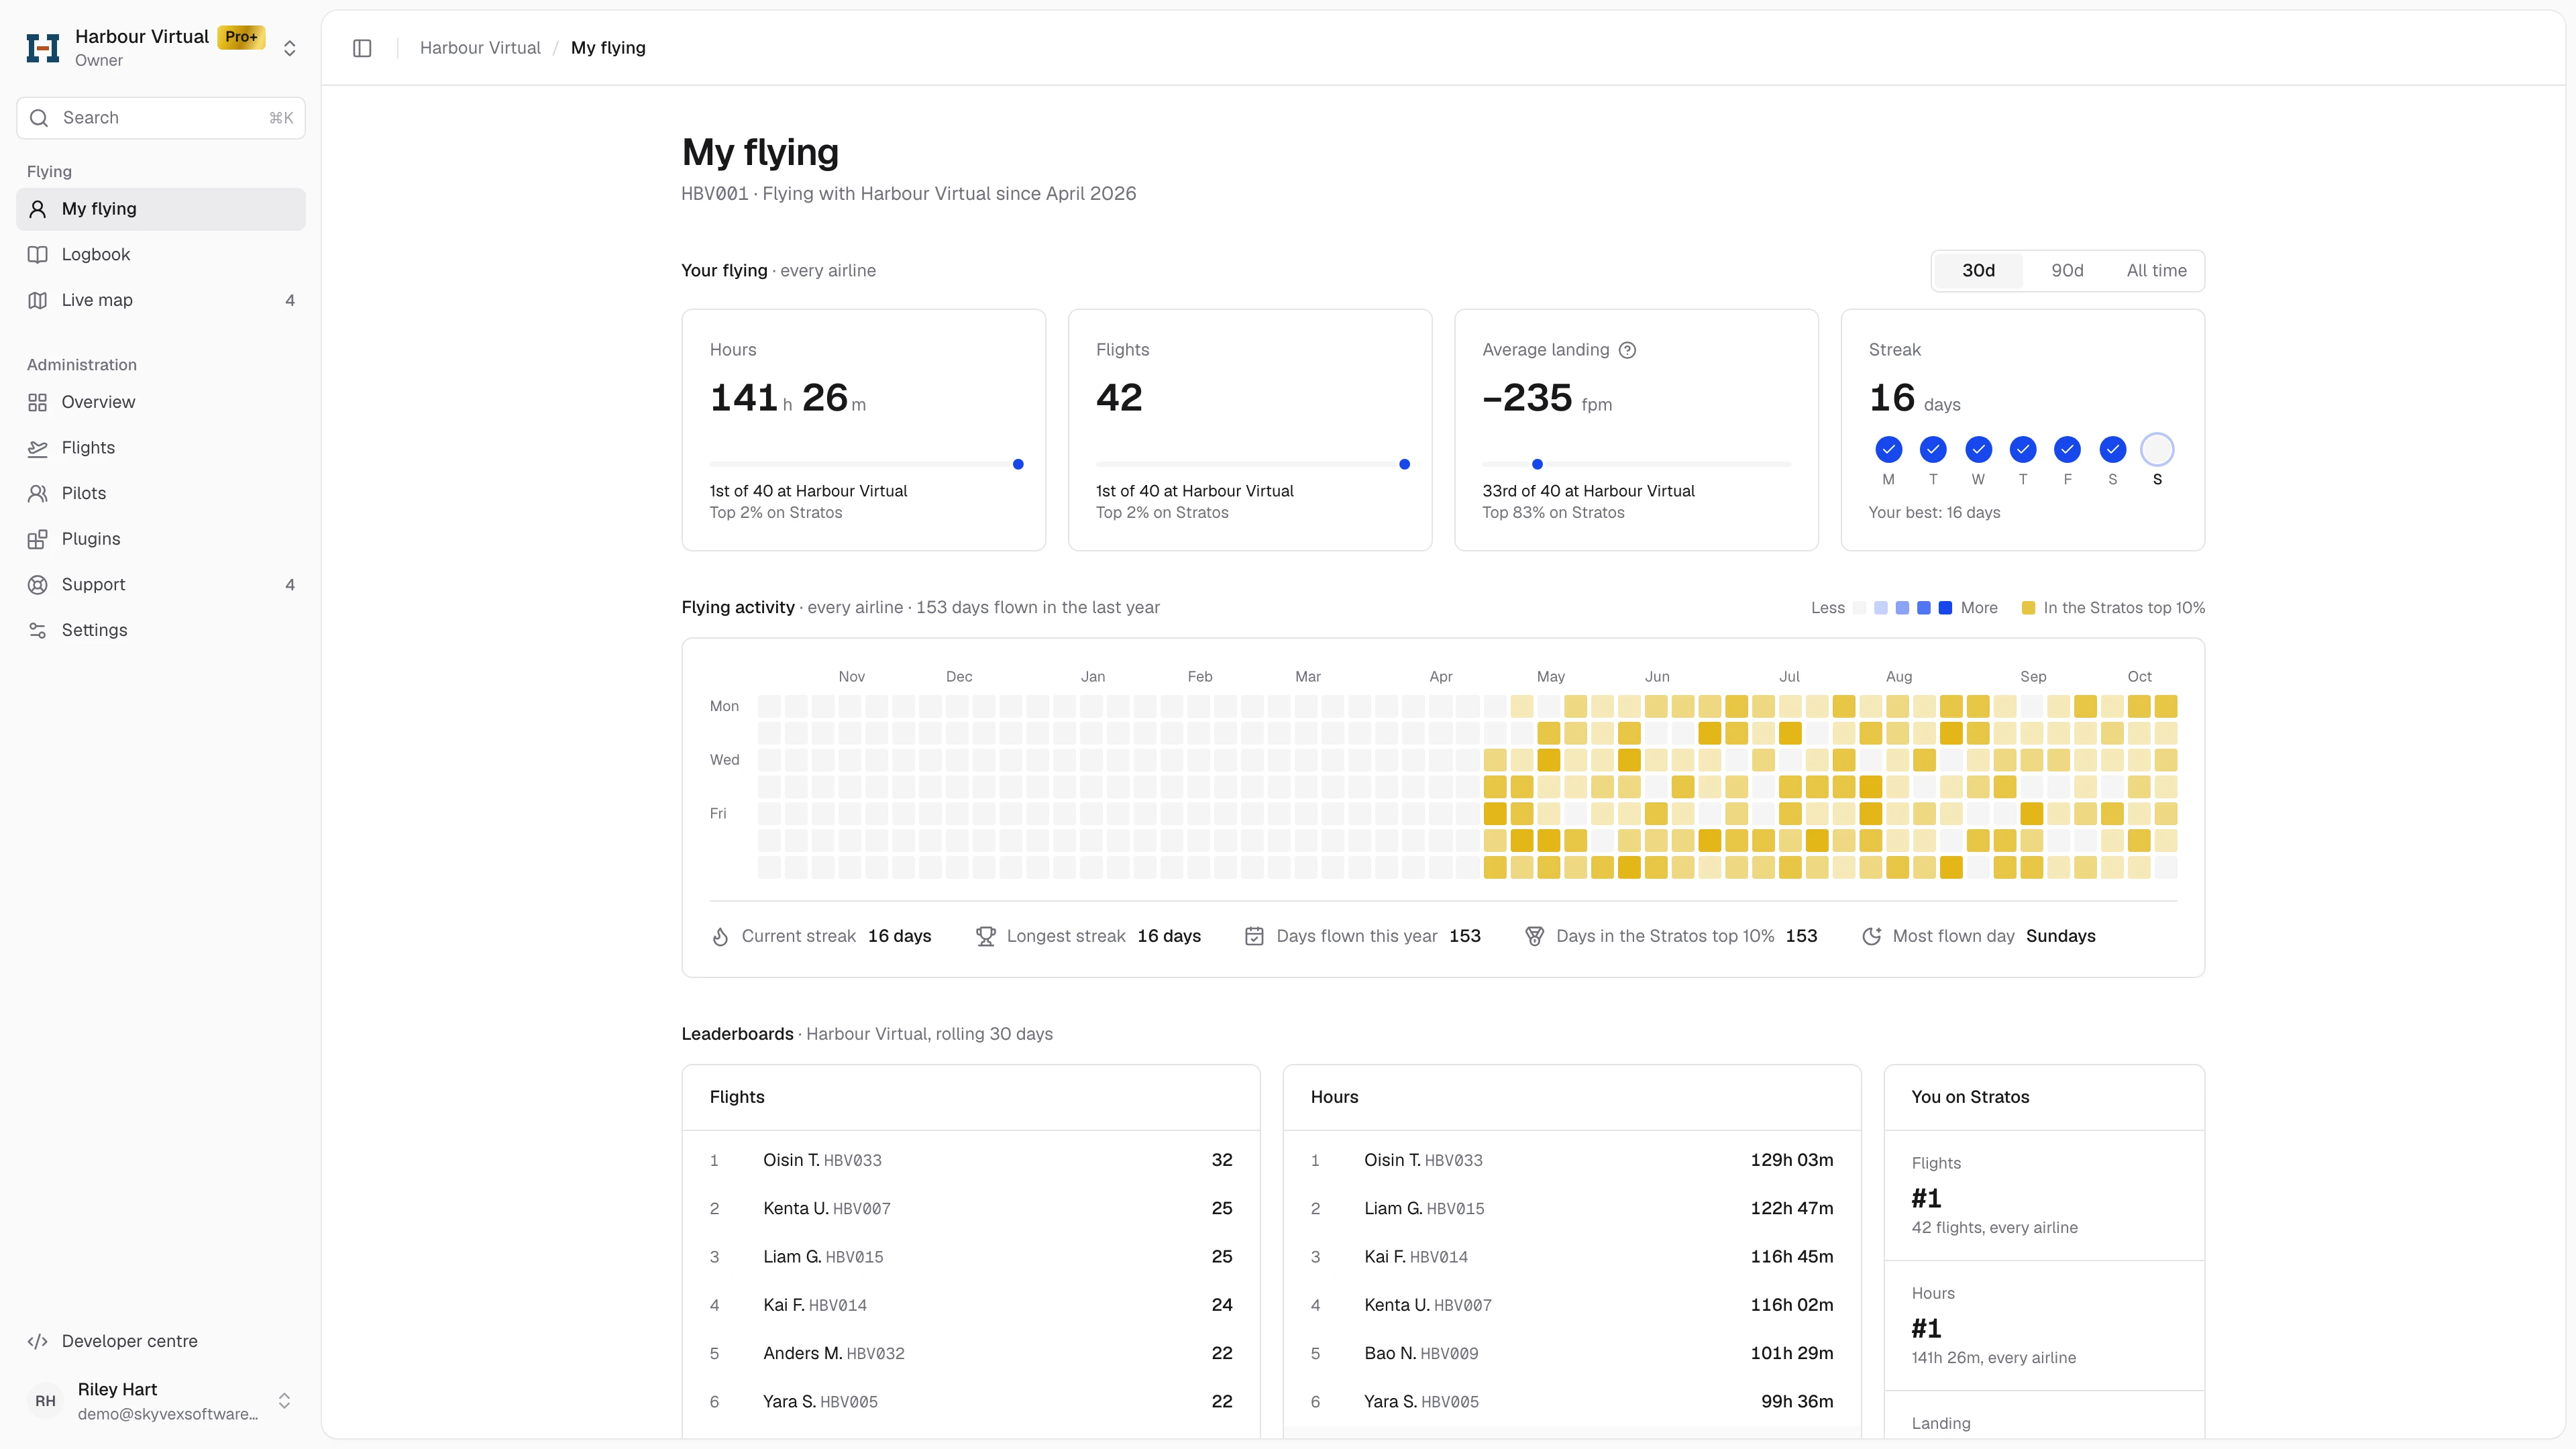Click the Hours rank slider dot
The width and height of the screenshot is (2576, 1449).
click(1018, 464)
